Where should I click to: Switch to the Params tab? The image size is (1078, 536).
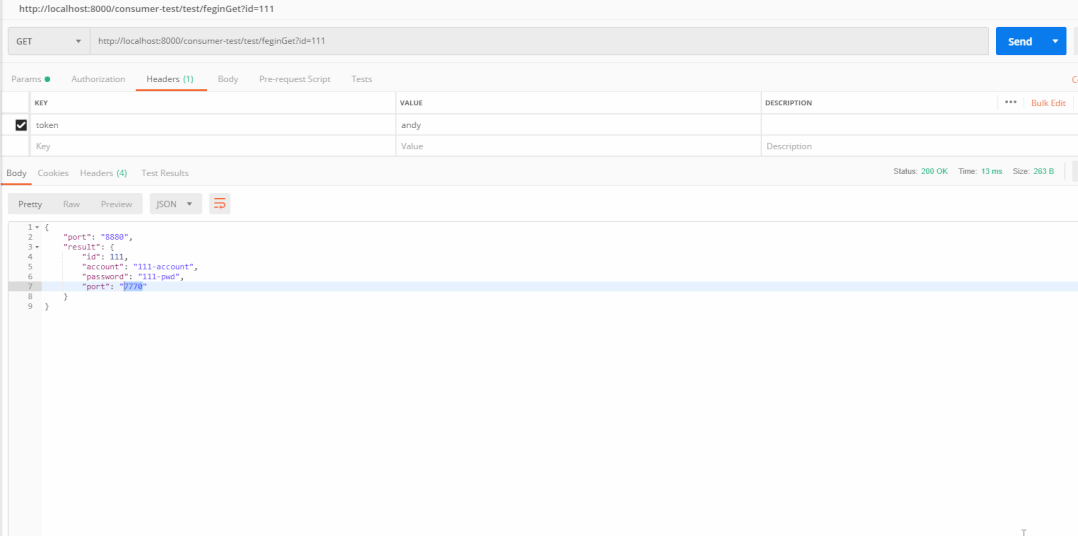point(30,79)
